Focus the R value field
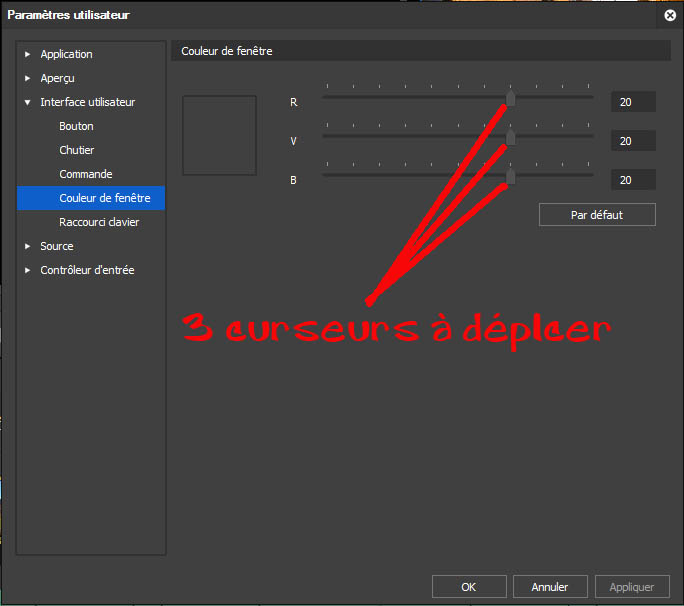Viewport: 684px width, 606px height. click(633, 102)
